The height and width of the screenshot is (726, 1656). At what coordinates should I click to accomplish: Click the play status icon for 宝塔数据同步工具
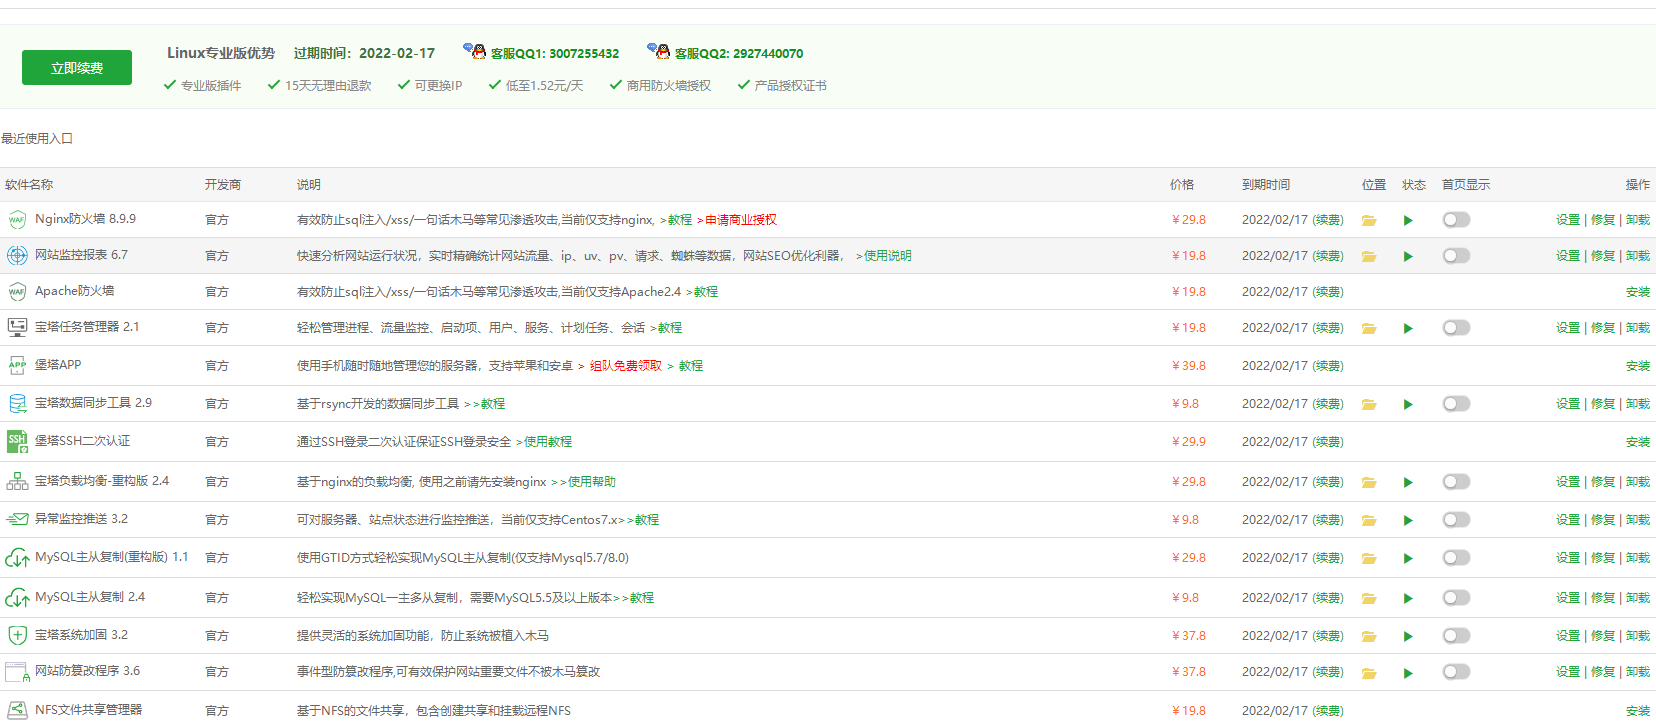(x=1408, y=404)
